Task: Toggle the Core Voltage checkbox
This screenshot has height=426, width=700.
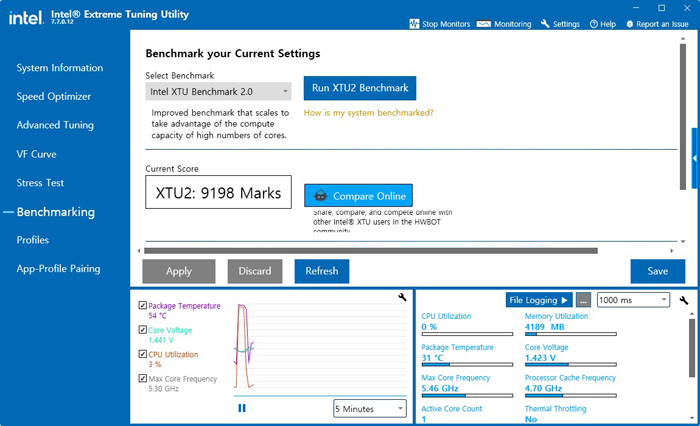Action: click(x=143, y=329)
